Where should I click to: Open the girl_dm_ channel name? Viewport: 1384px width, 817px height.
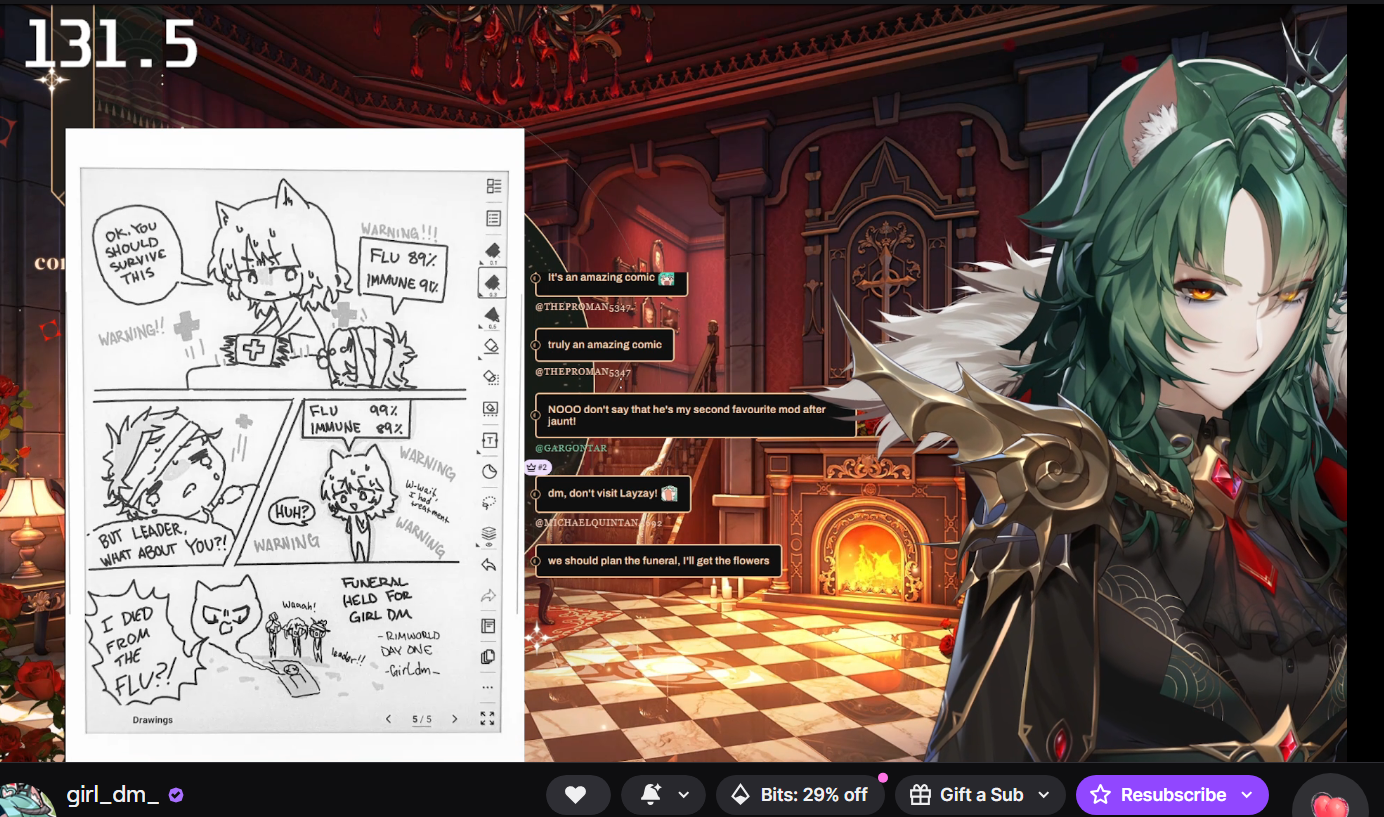[x=113, y=795]
